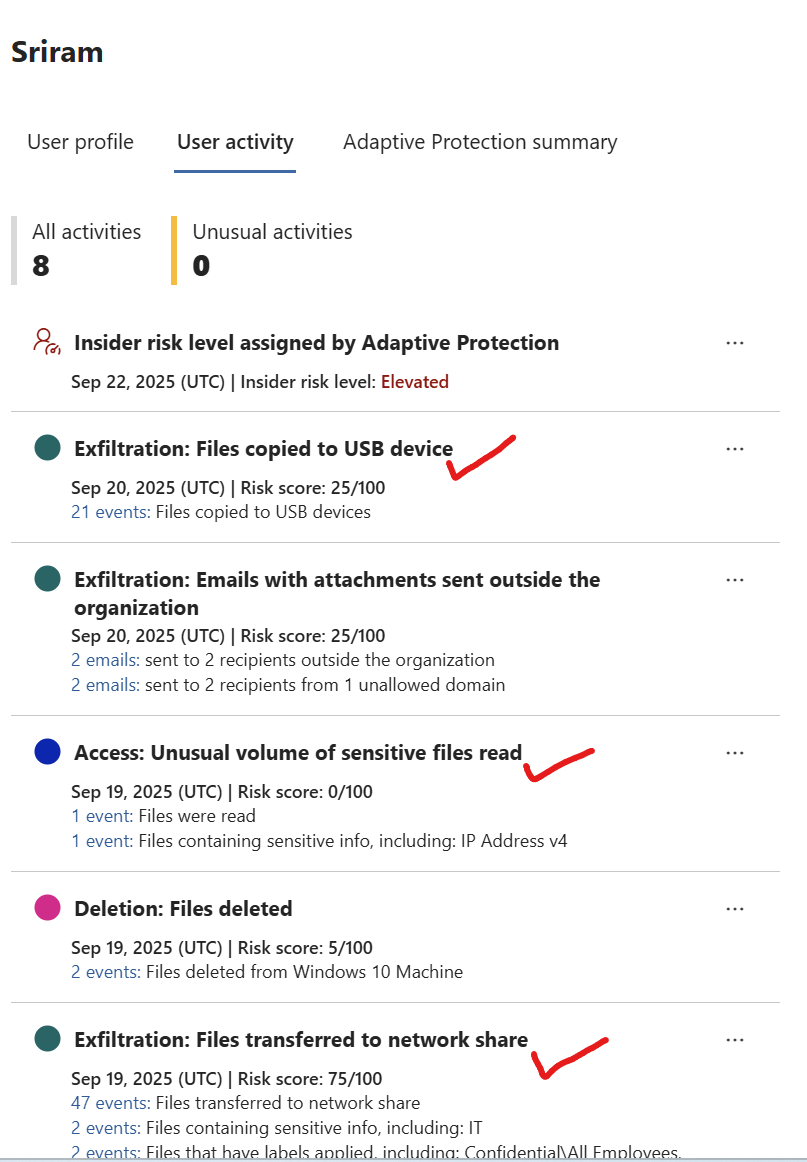Open more options for Files copied to USB
This screenshot has width=807, height=1162.
[735, 449]
